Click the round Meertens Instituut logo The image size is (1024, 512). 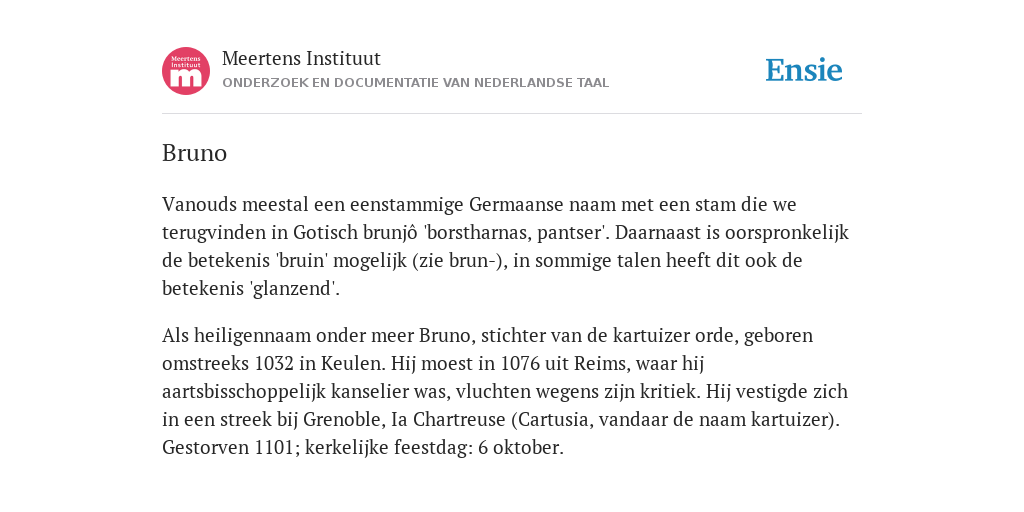click(x=186, y=71)
